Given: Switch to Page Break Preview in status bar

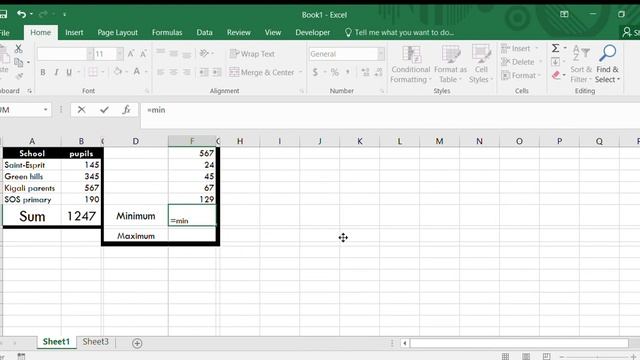Looking at the screenshot, I should (x=547, y=356).
